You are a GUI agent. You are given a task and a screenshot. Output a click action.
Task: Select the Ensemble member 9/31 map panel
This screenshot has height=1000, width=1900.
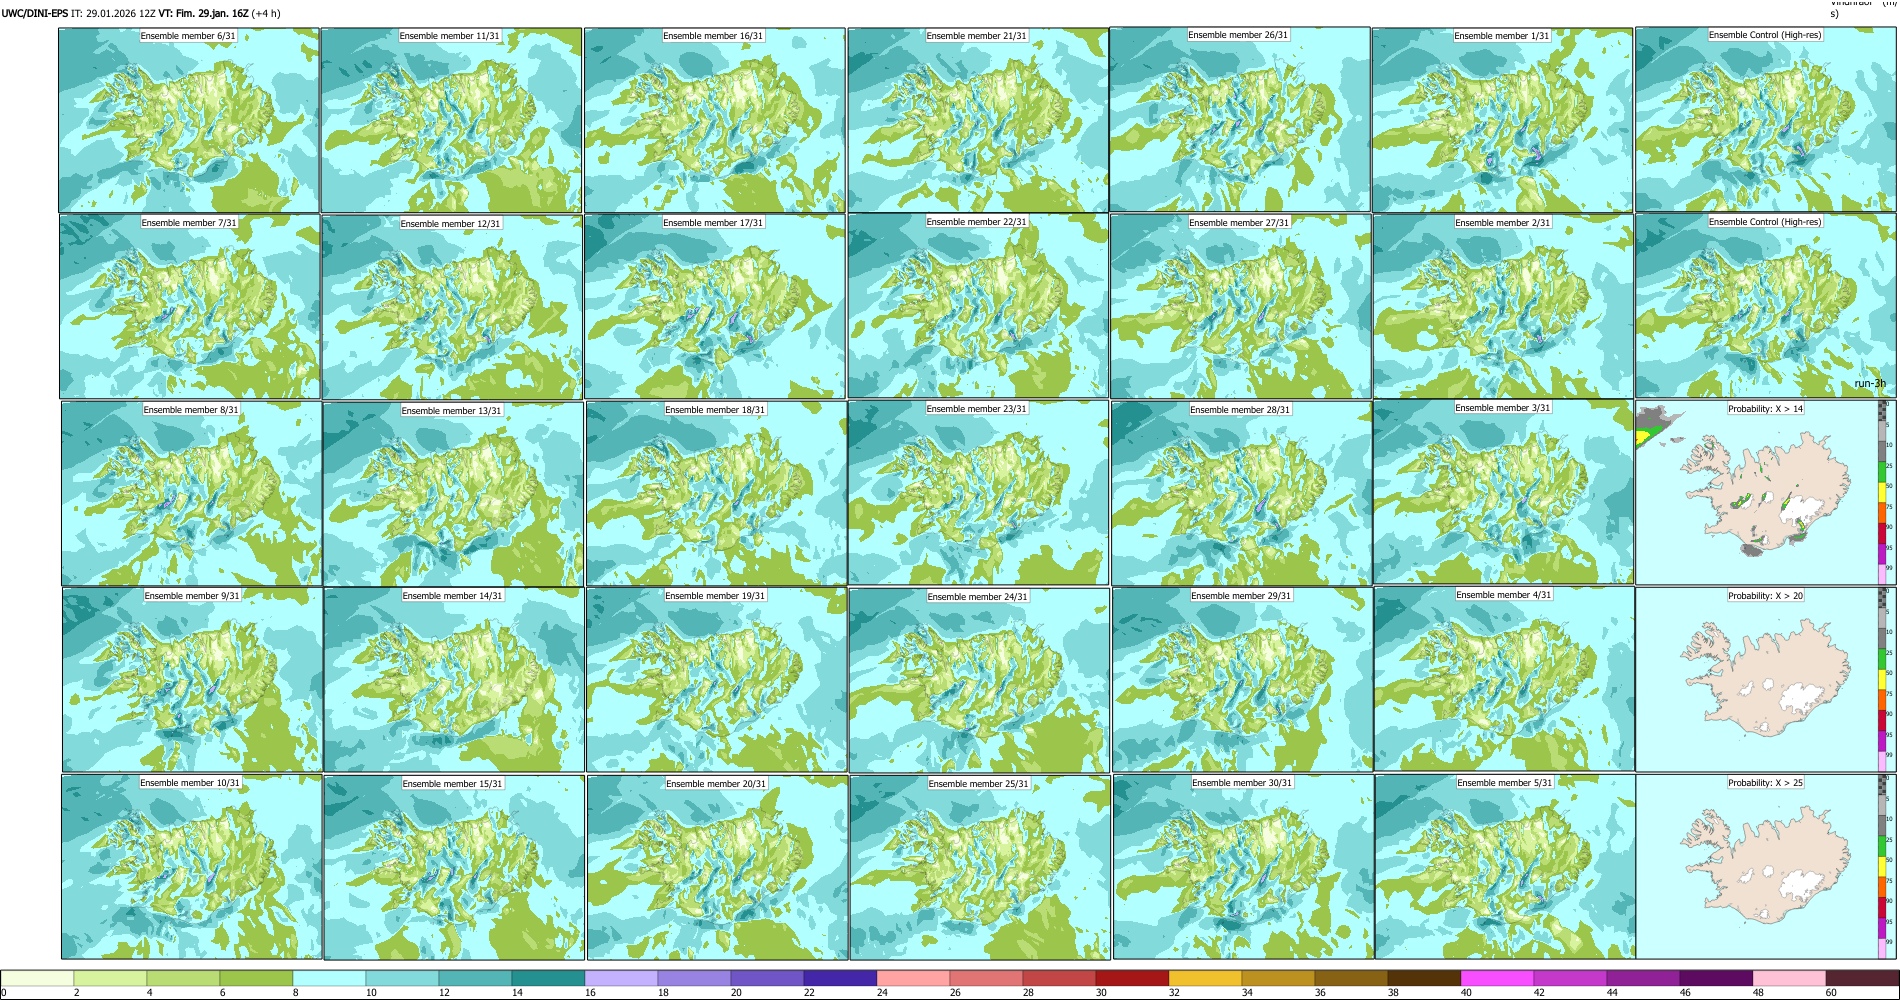[192, 680]
